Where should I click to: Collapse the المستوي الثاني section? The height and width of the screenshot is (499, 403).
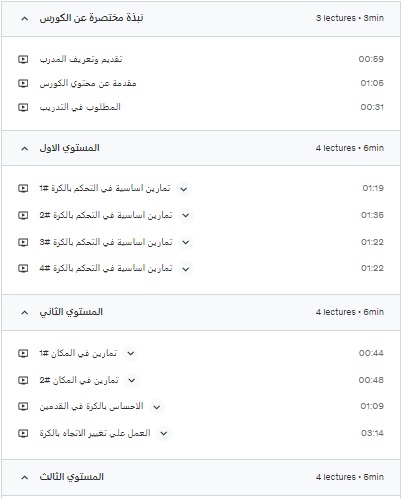click(25, 312)
